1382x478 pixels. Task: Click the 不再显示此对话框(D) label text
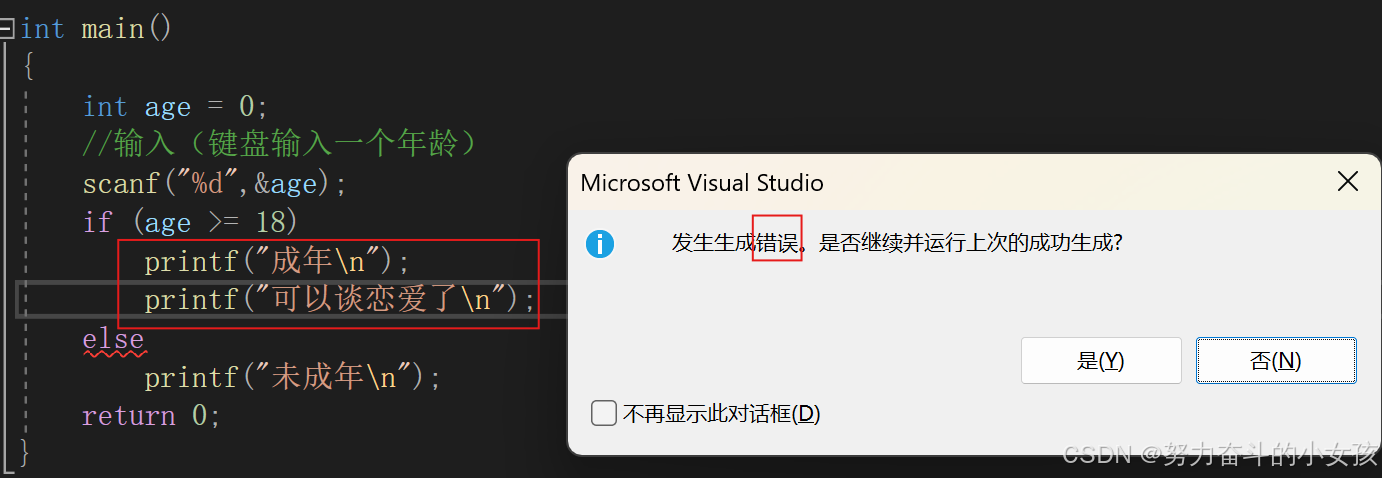721,413
